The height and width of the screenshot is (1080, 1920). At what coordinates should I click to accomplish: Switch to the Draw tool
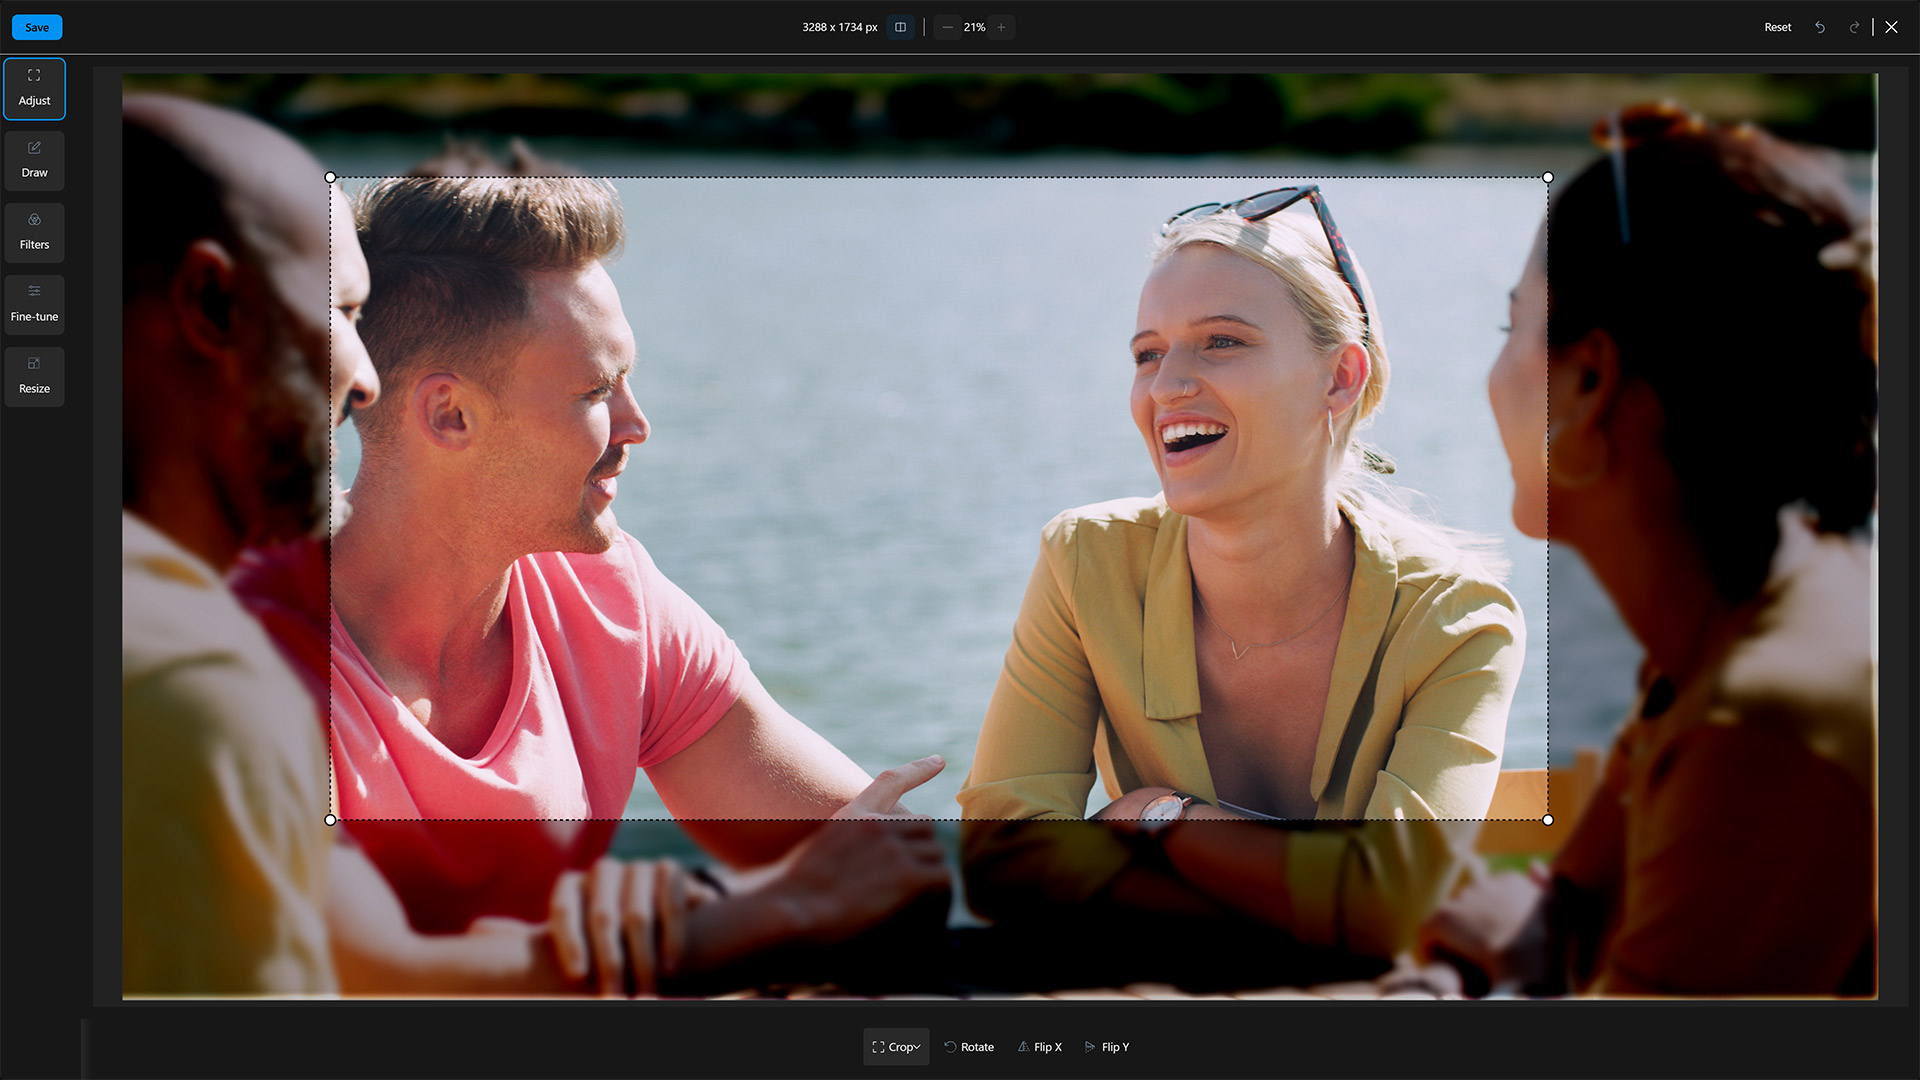(34, 161)
